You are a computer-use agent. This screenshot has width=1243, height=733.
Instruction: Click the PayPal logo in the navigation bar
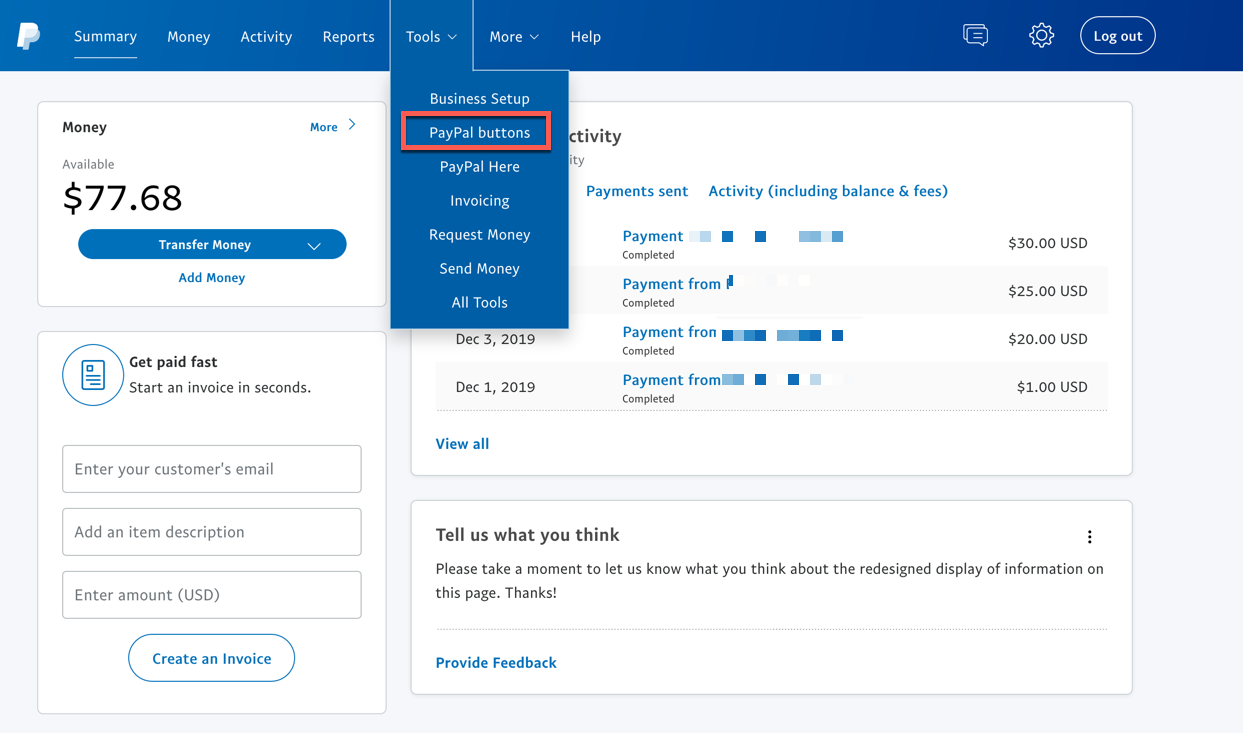click(x=29, y=36)
